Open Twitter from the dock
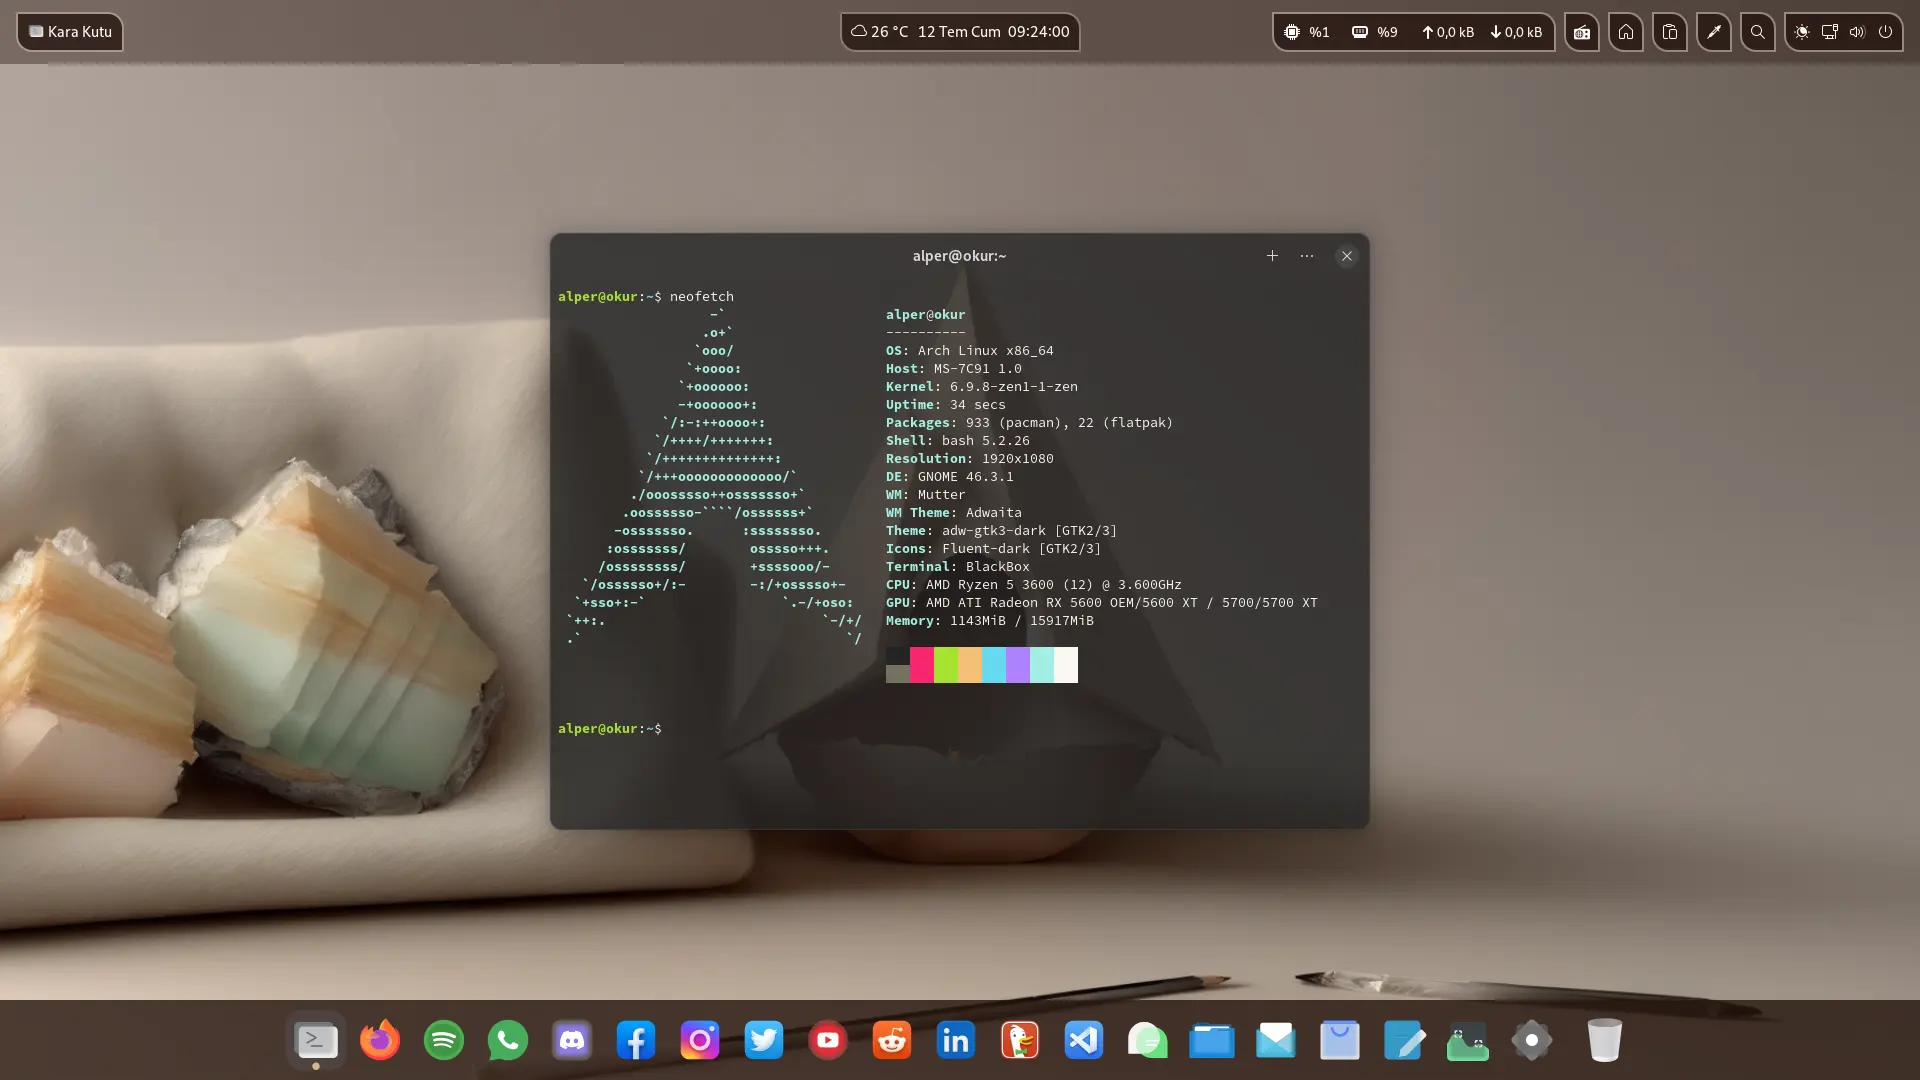Image resolution: width=1920 pixels, height=1080 pixels. [764, 1040]
